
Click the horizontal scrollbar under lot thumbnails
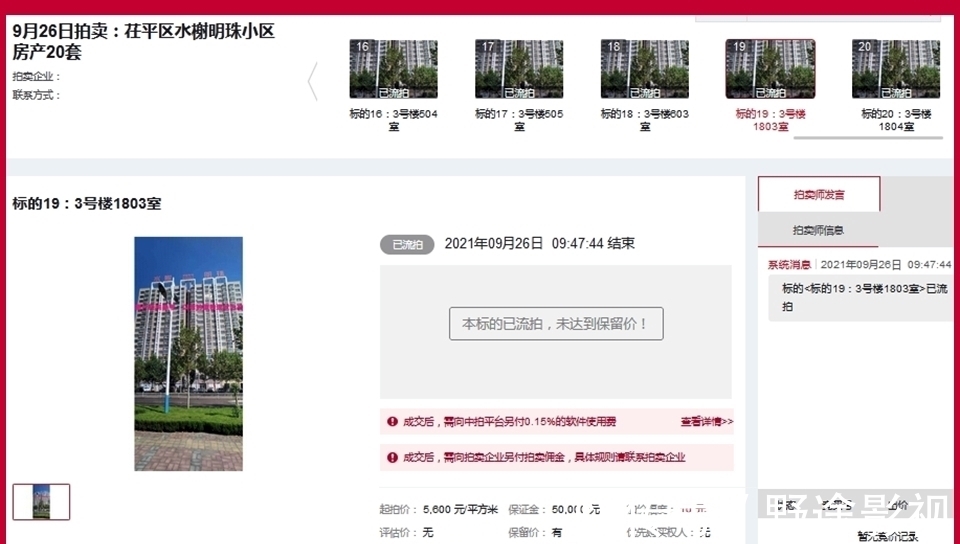pyautogui.click(x=868, y=138)
